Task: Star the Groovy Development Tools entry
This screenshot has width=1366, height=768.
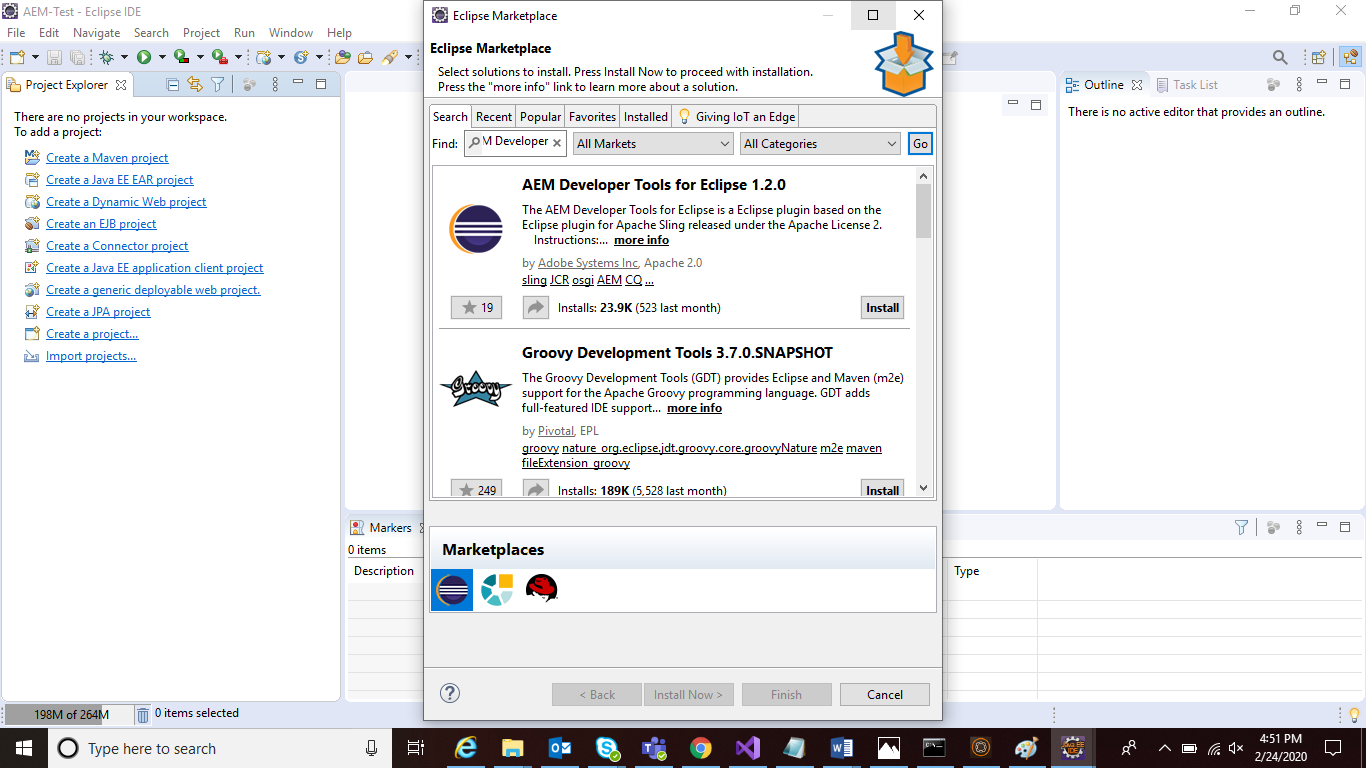Action: tap(475, 489)
